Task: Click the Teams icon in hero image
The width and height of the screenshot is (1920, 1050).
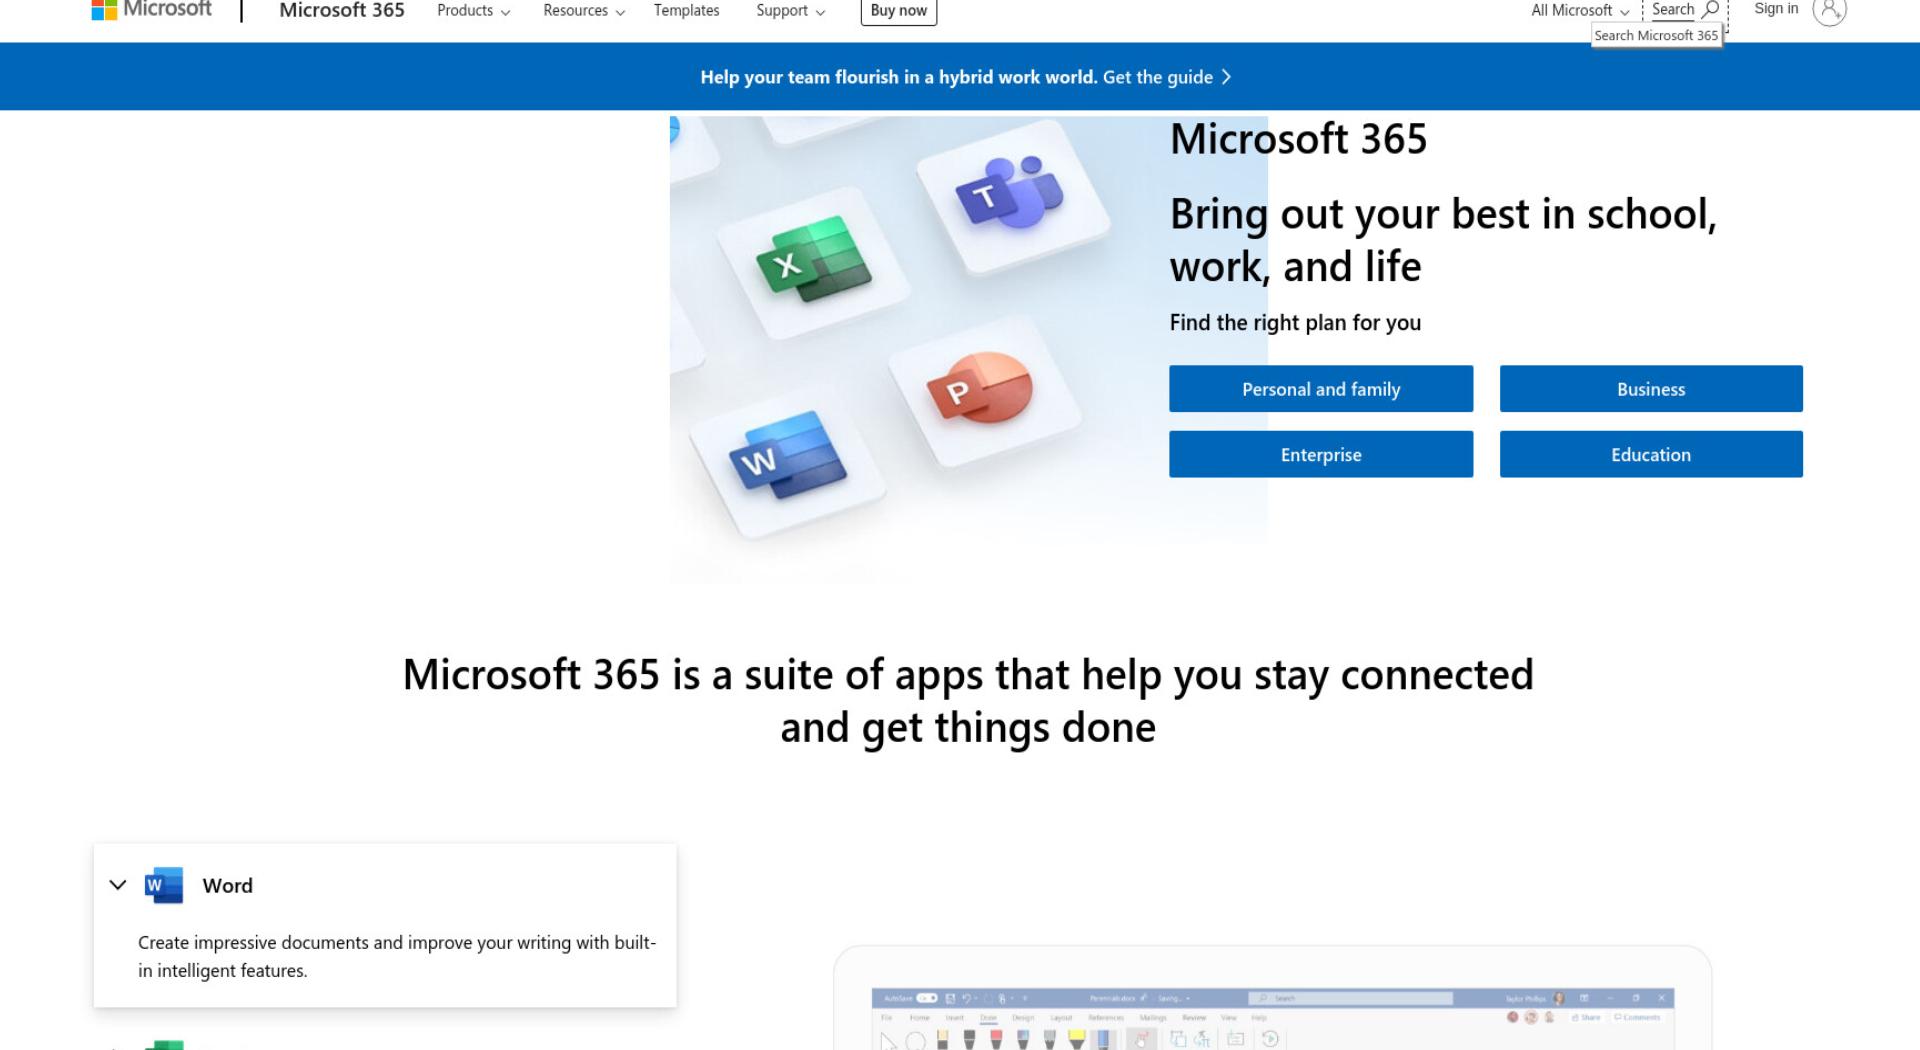Action: [x=1010, y=192]
